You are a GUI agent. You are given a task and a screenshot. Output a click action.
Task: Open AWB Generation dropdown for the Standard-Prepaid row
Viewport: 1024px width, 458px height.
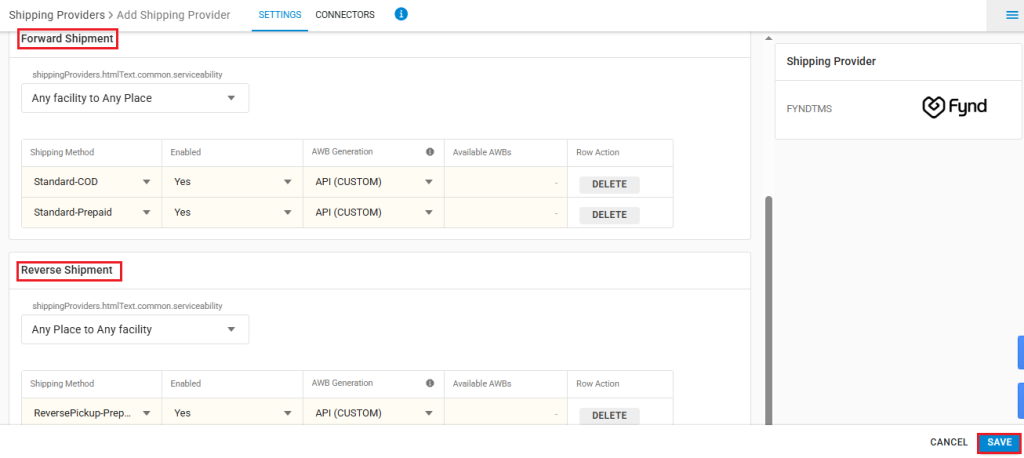(x=374, y=212)
